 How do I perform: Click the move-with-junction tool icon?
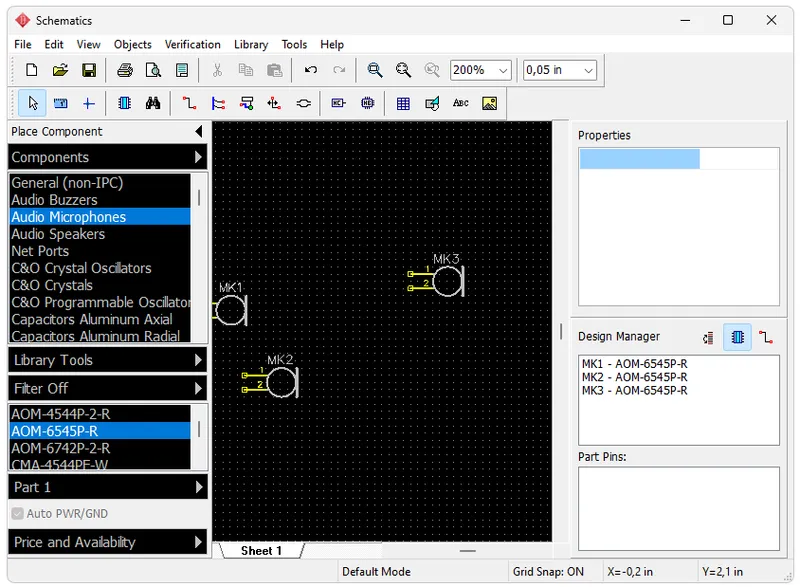tap(274, 104)
